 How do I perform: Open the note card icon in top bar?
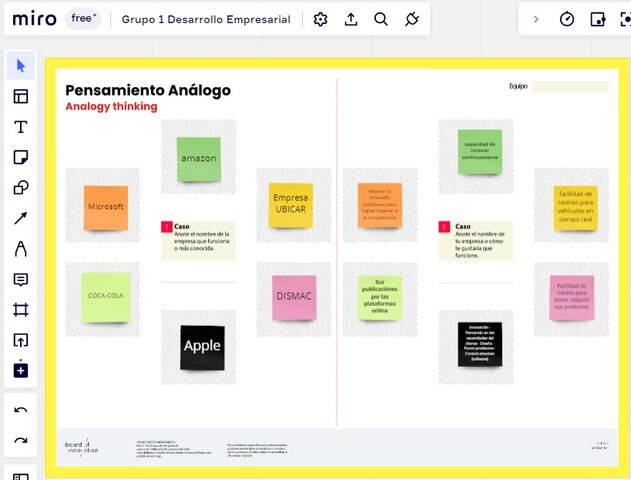[x=597, y=19]
